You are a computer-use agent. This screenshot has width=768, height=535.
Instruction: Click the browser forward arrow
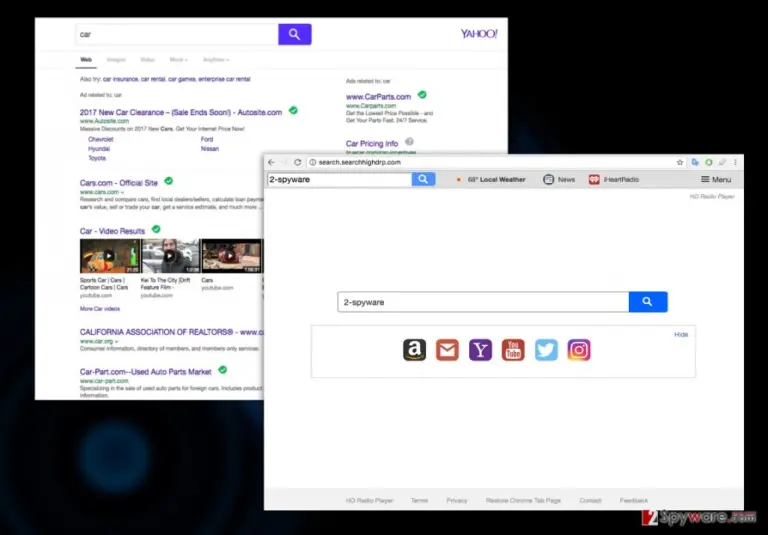pyautogui.click(x=284, y=162)
